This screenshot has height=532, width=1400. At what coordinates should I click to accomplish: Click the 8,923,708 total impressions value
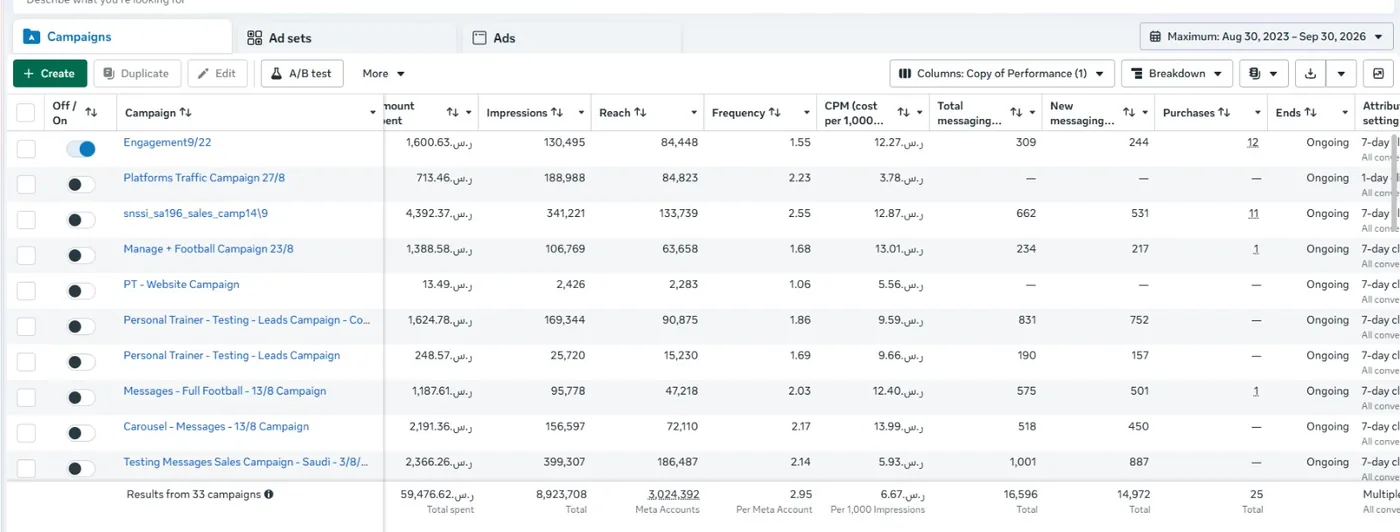(x=561, y=494)
